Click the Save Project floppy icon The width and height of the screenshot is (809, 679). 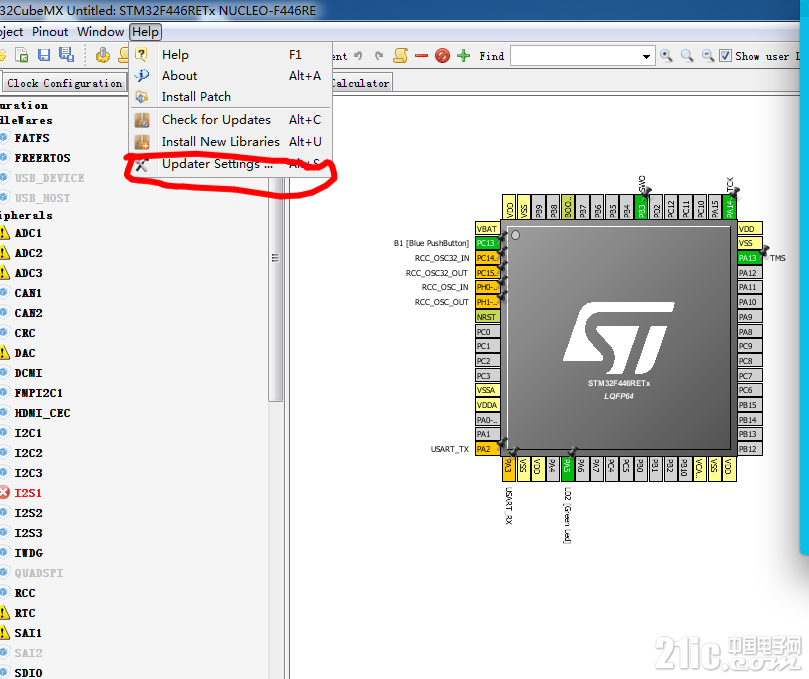point(44,55)
